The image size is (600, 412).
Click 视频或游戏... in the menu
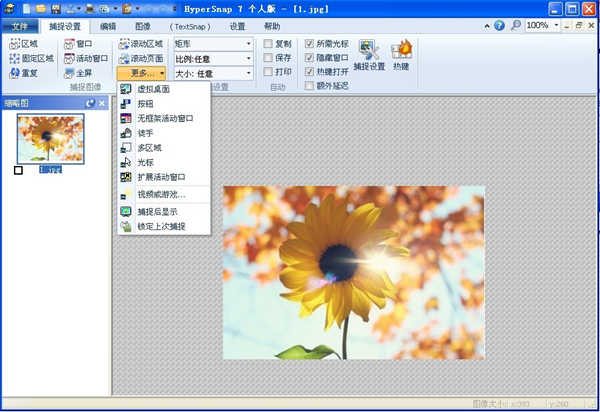(x=160, y=194)
